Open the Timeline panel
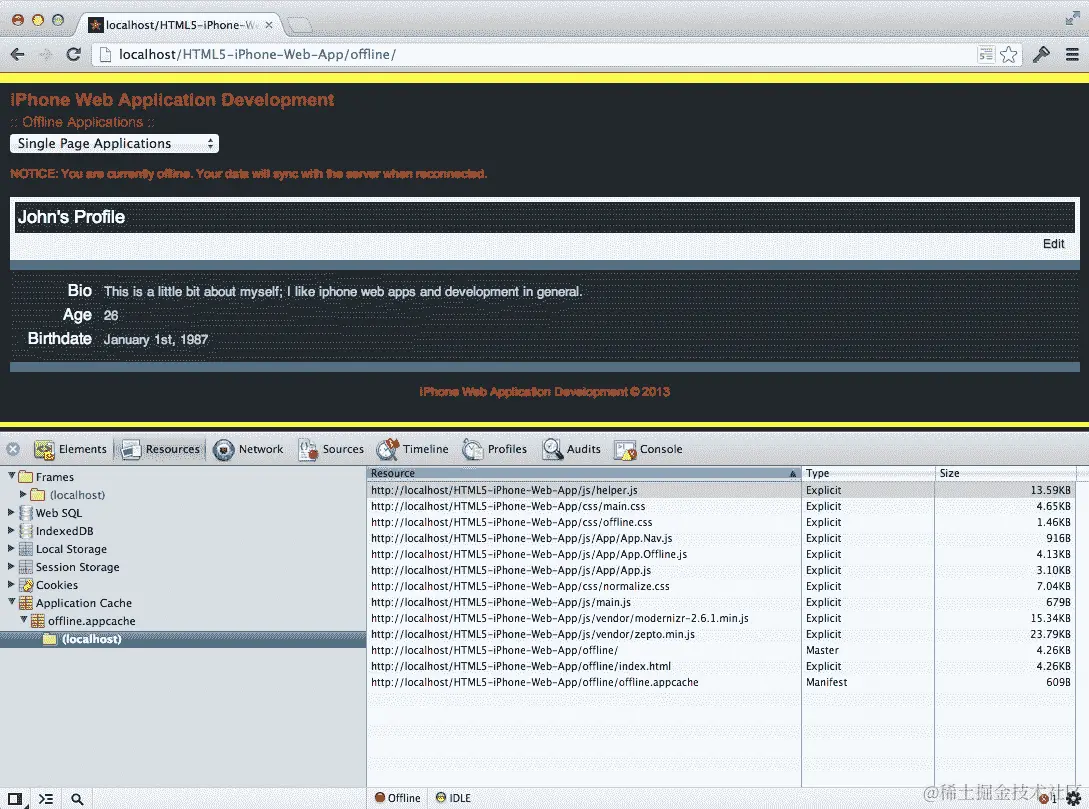 point(413,449)
